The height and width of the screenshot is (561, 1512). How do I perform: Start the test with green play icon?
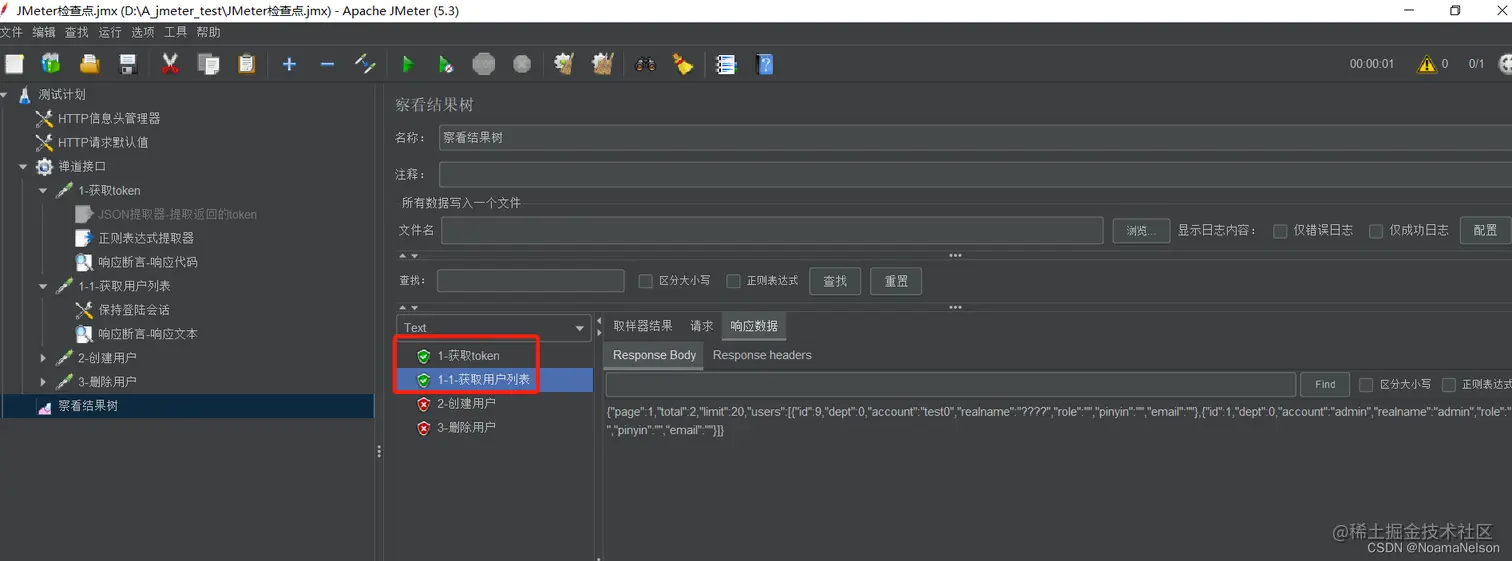(x=407, y=64)
